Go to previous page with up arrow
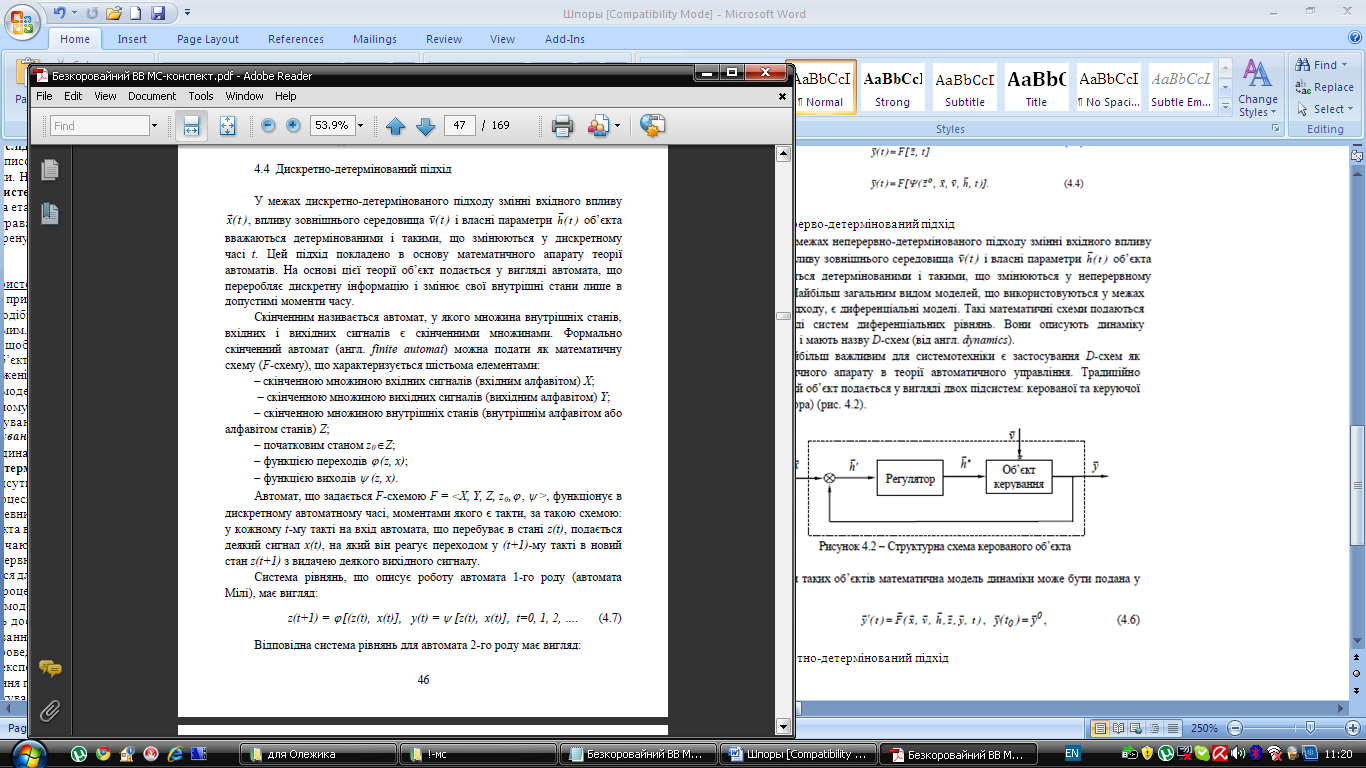The height and width of the screenshot is (768, 1366). point(395,126)
